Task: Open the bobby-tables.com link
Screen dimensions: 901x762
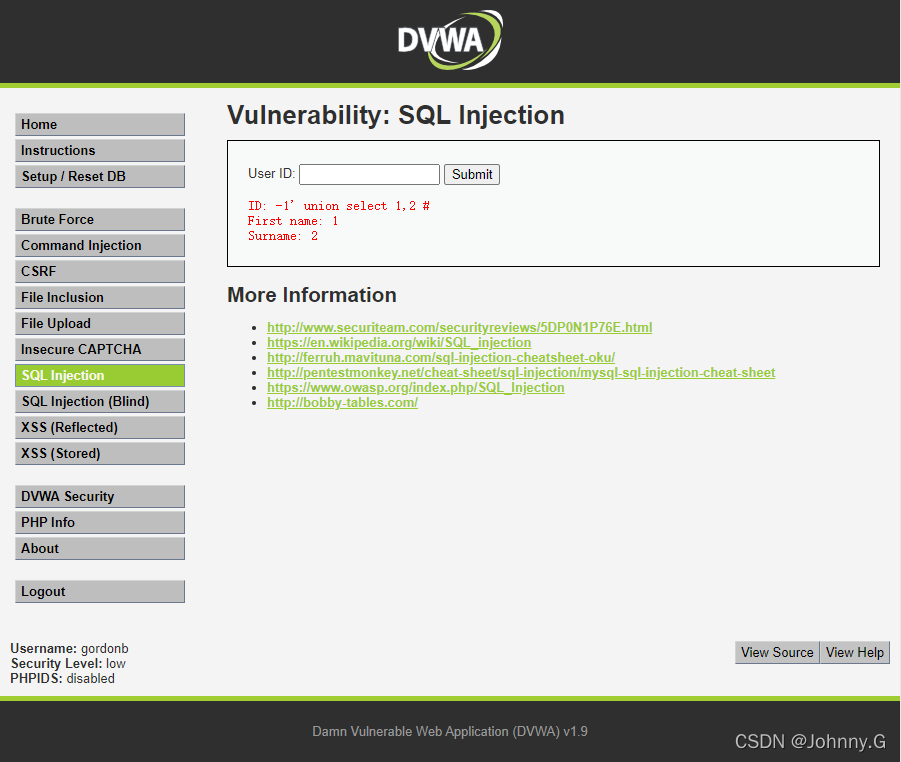Action: 342,402
